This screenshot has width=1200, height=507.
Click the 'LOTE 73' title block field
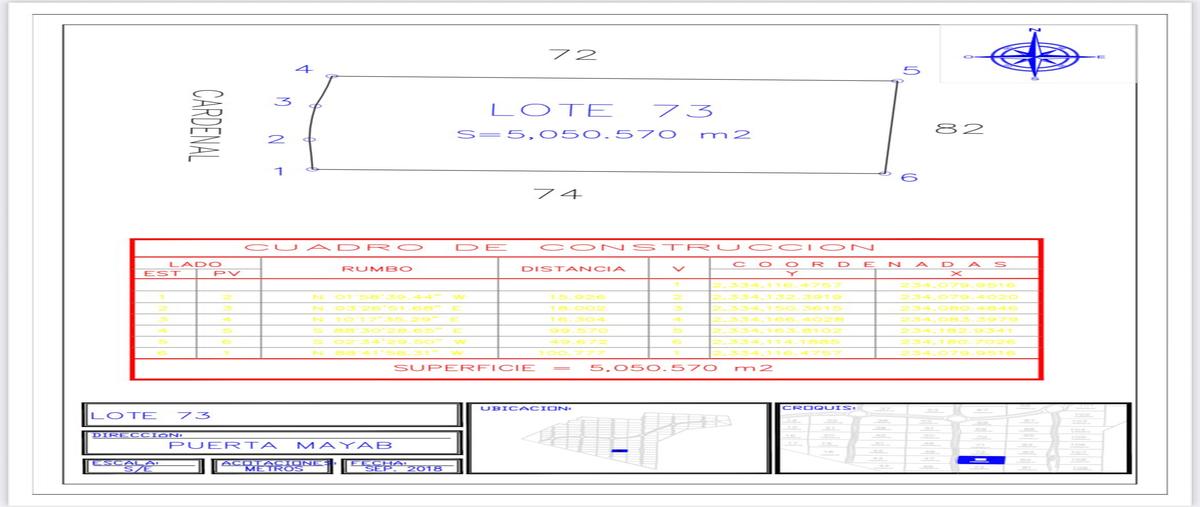273,416
